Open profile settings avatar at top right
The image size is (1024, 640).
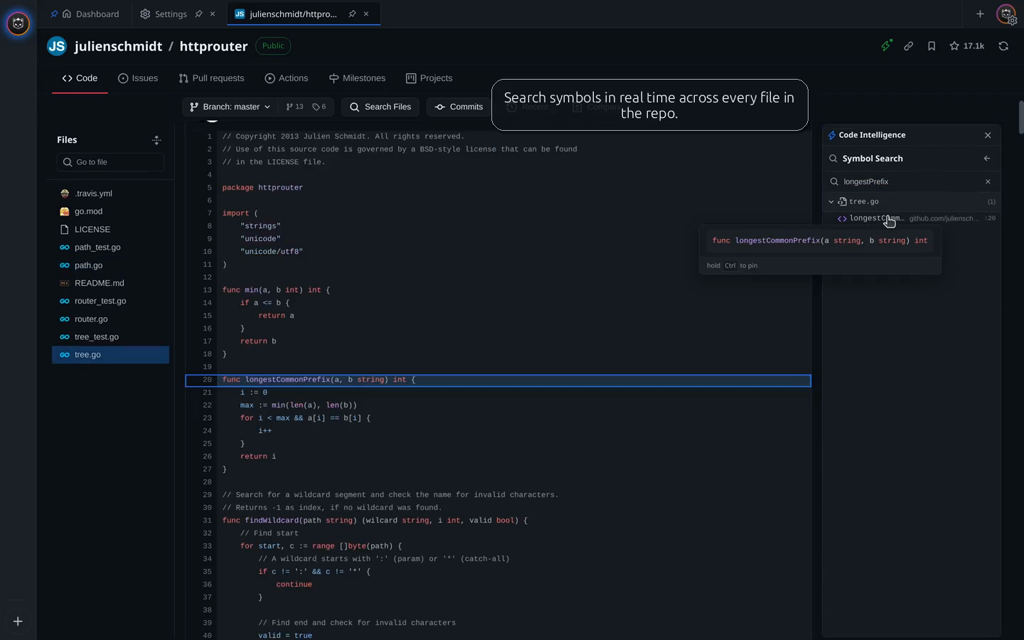click(1006, 14)
